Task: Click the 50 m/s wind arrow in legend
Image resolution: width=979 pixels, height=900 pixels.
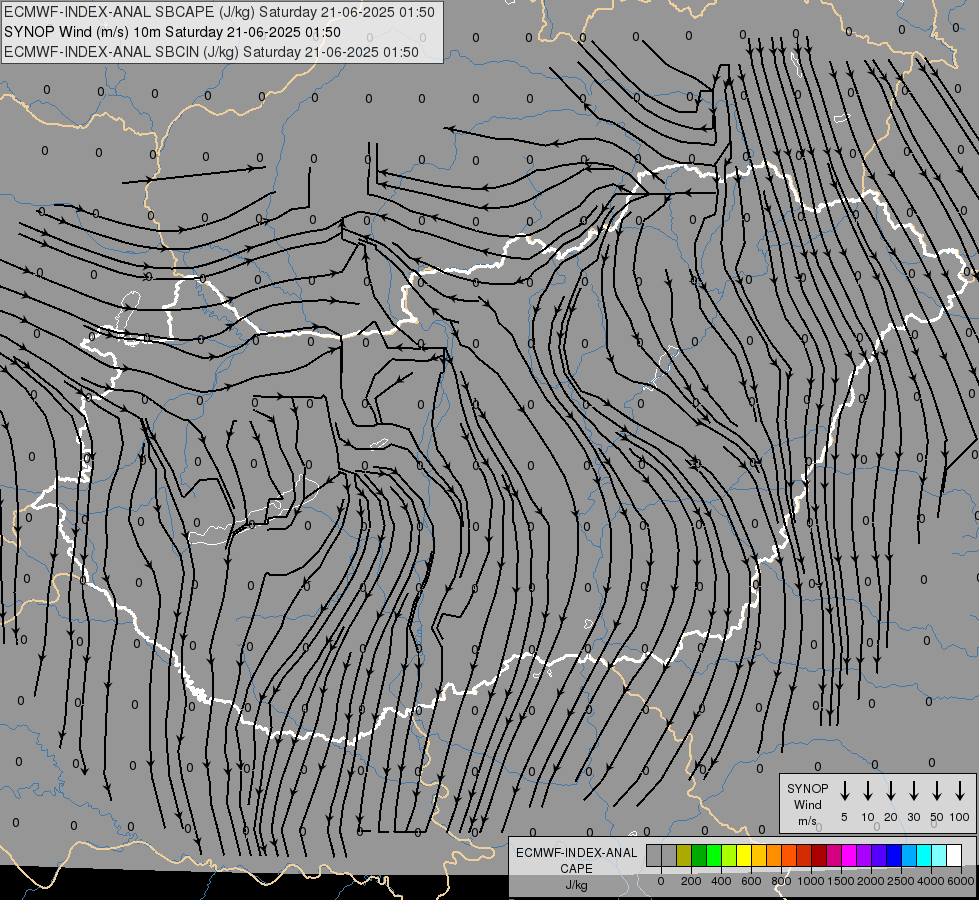Action: click(x=937, y=791)
